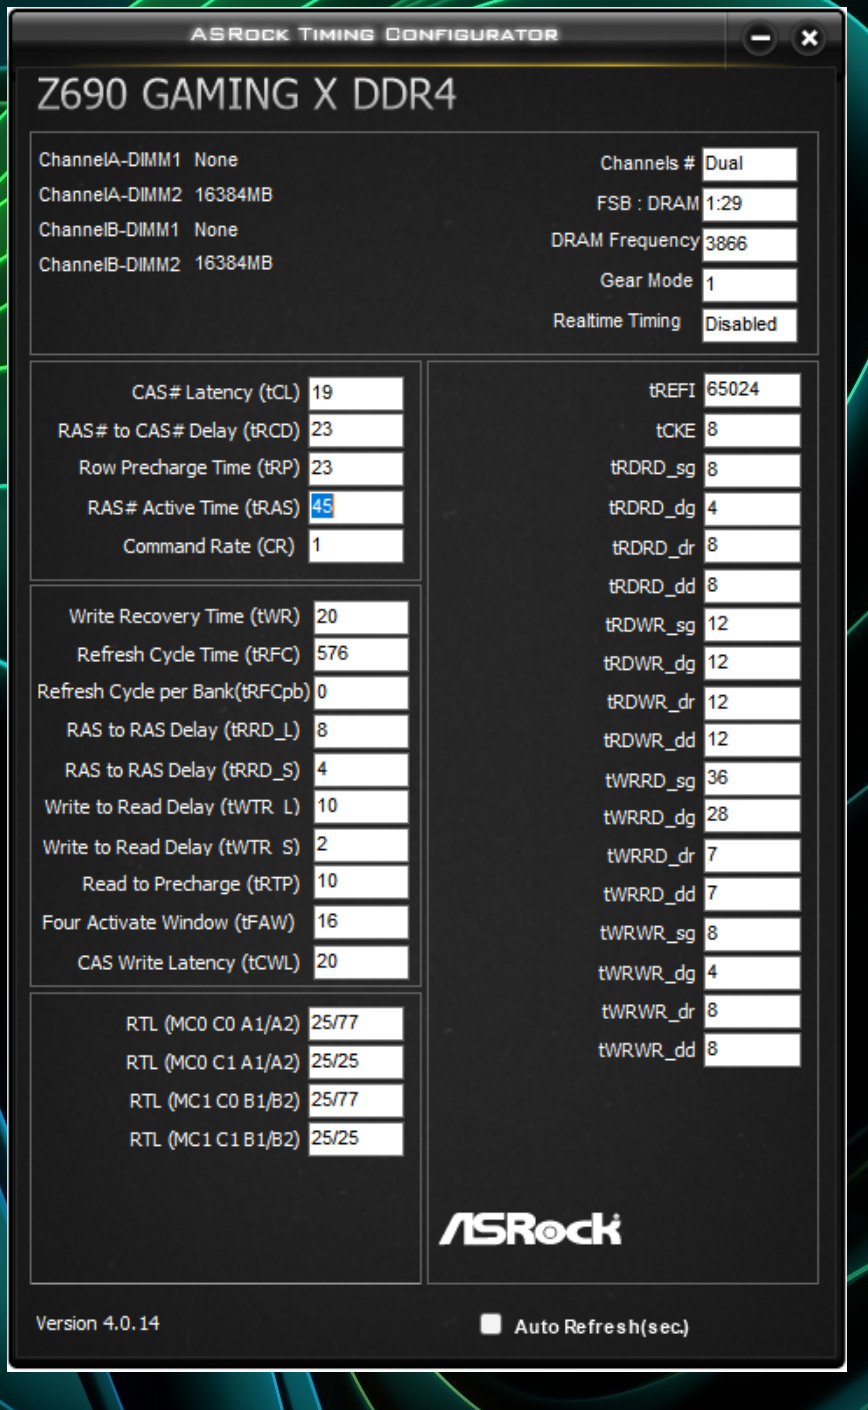Select the tWTR_S Write to Read field
The width and height of the screenshot is (868, 1410).
click(361, 845)
